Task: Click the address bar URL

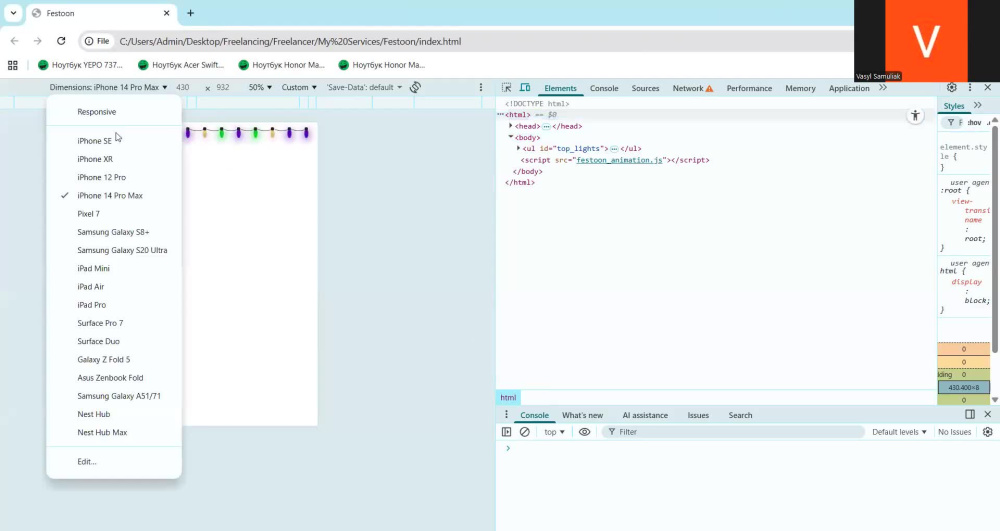Action: pyautogui.click(x=290, y=41)
